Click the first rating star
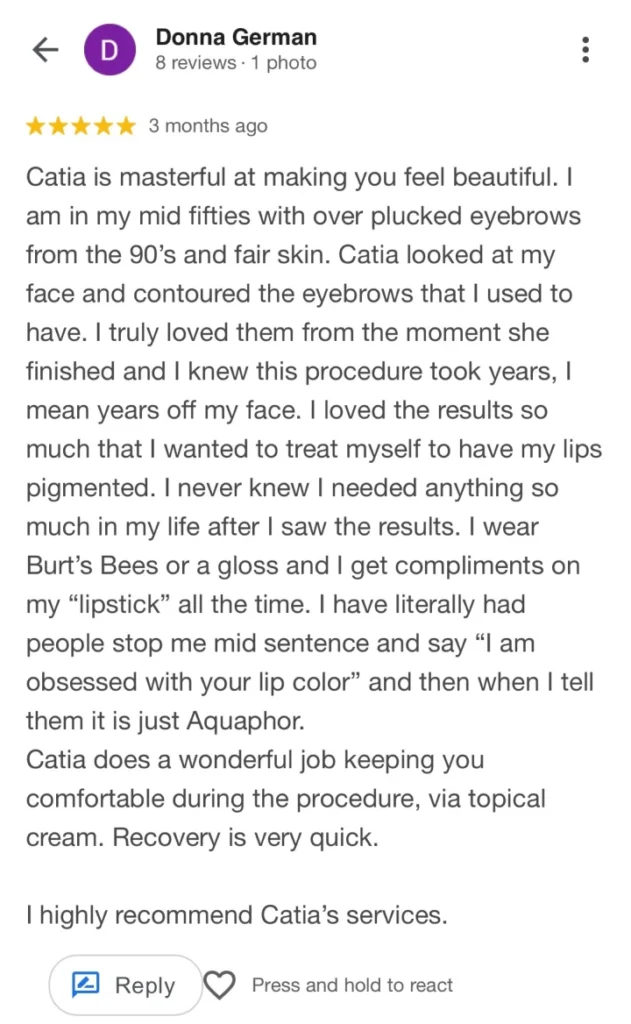This screenshot has width=631, height=1024. pos(36,126)
